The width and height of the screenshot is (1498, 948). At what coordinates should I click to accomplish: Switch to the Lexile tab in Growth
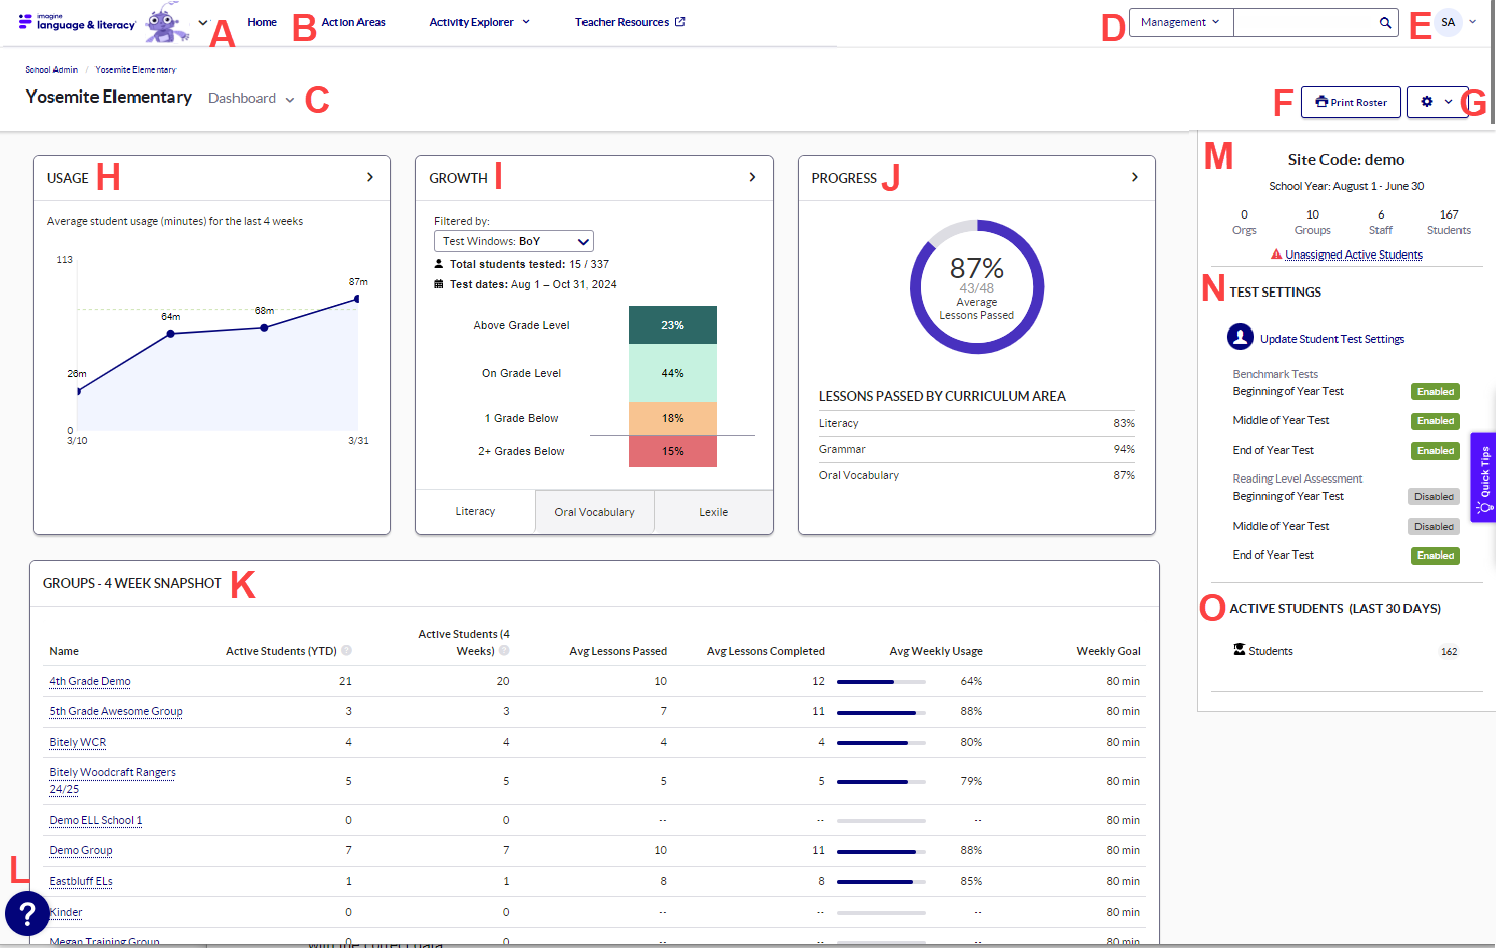[712, 511]
